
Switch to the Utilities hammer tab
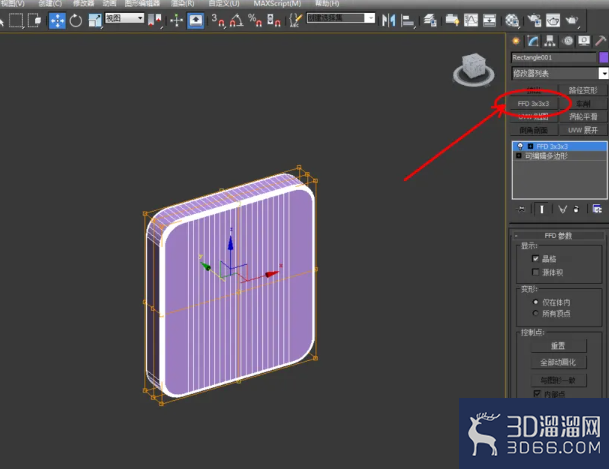pos(600,41)
